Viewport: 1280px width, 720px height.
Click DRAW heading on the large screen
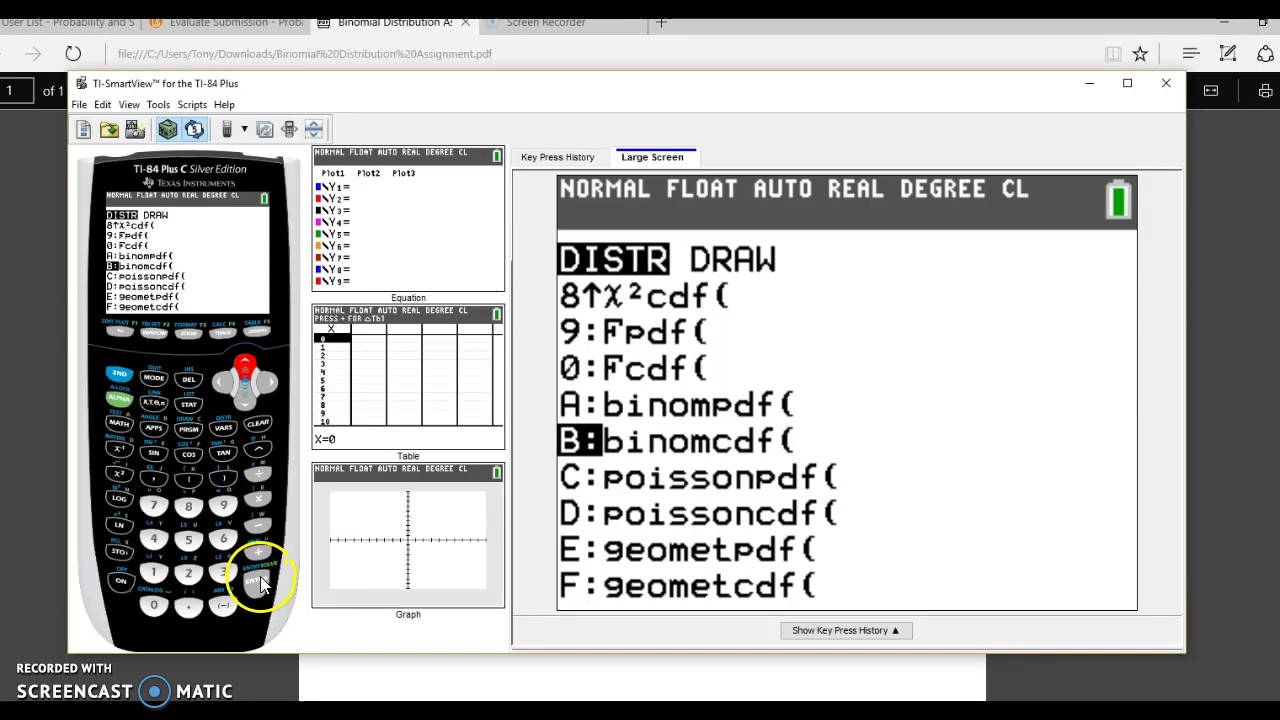[x=732, y=260]
